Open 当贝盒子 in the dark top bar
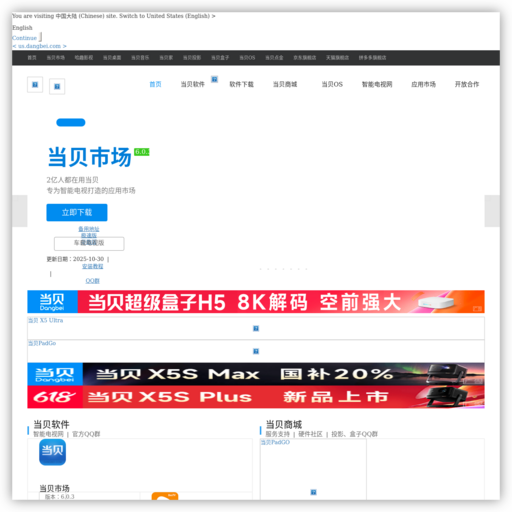 tap(220, 58)
